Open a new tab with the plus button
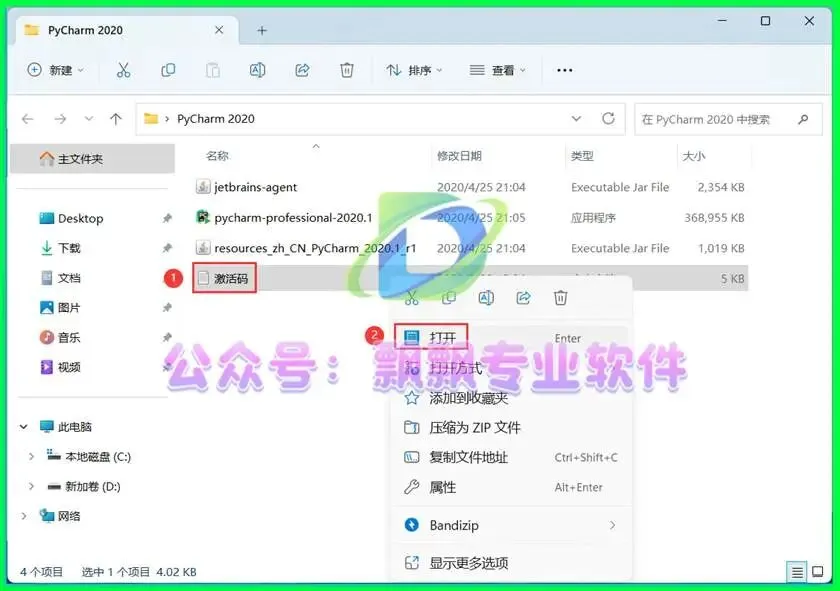This screenshot has width=840, height=591. [262, 31]
